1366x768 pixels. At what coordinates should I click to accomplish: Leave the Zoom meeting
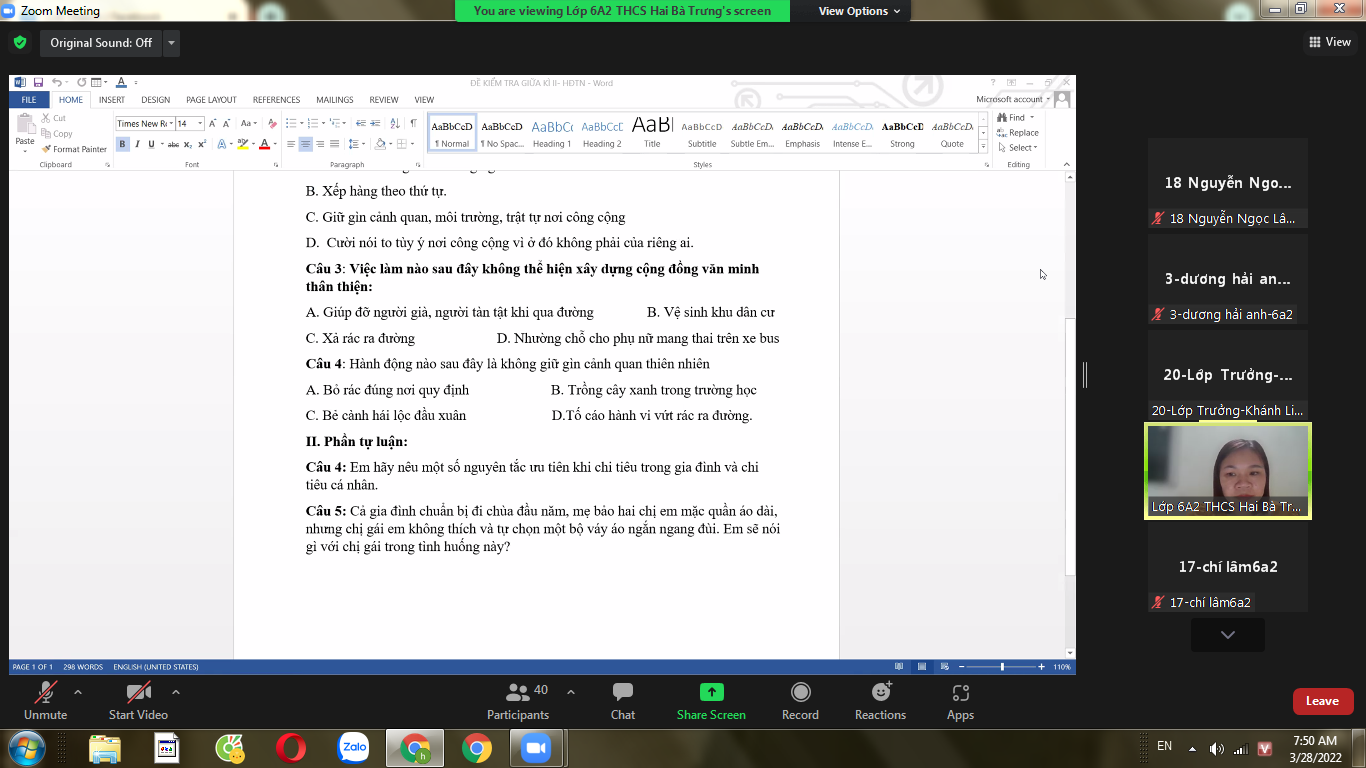1322,701
